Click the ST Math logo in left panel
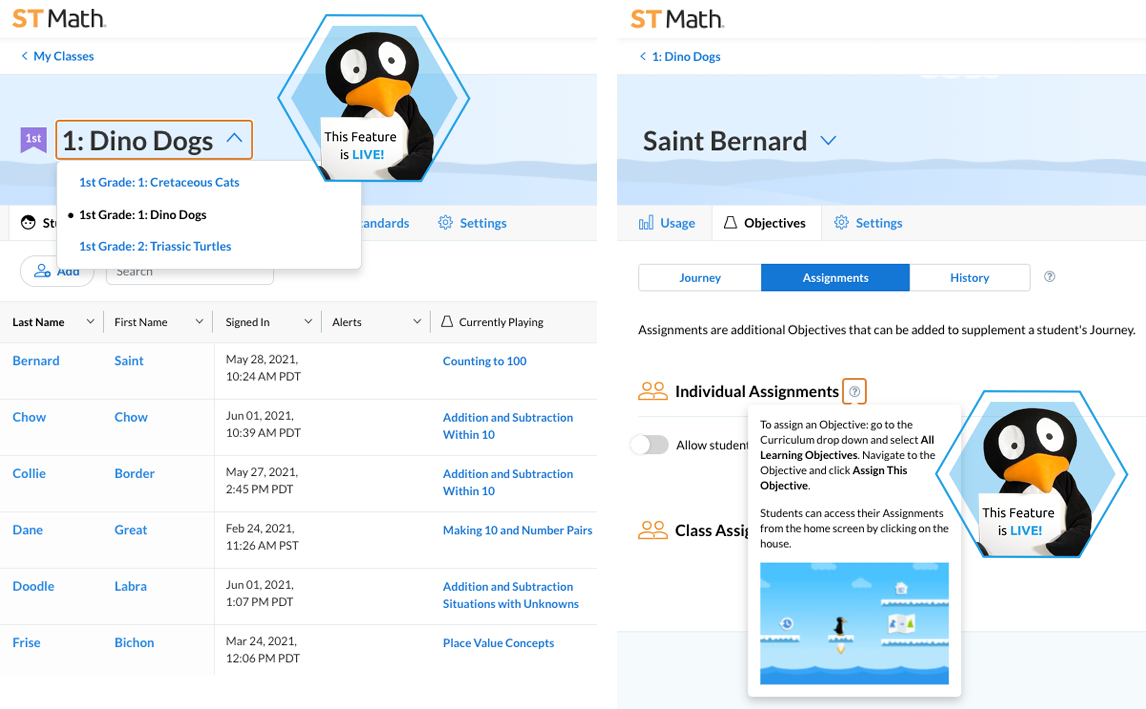 (x=59, y=18)
